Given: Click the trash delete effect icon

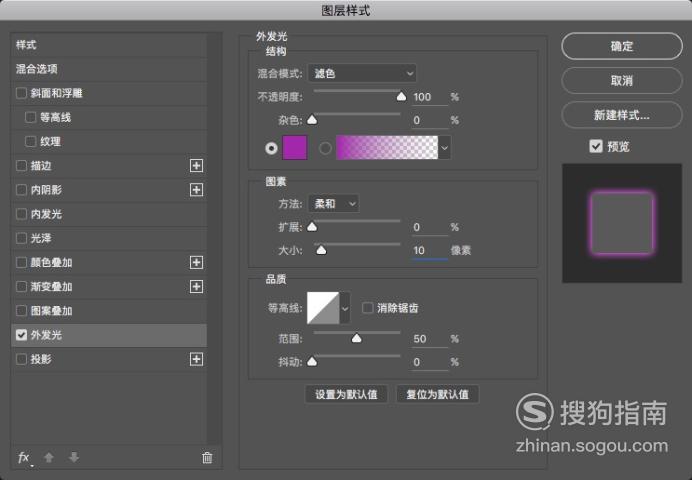Looking at the screenshot, I should point(207,458).
